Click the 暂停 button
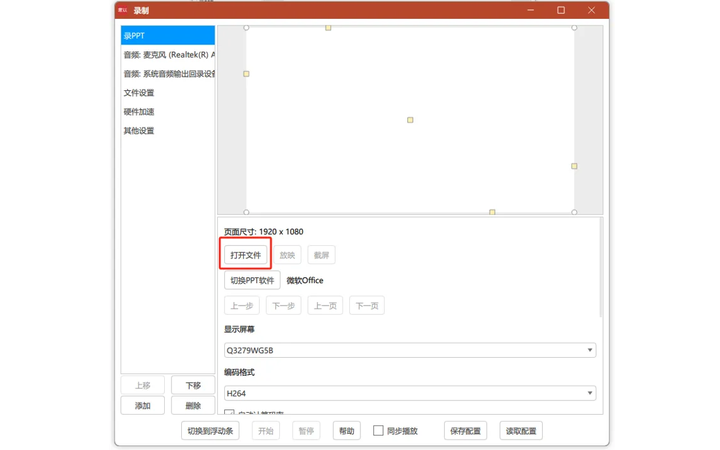Viewport: 720px width, 450px height. tap(306, 431)
